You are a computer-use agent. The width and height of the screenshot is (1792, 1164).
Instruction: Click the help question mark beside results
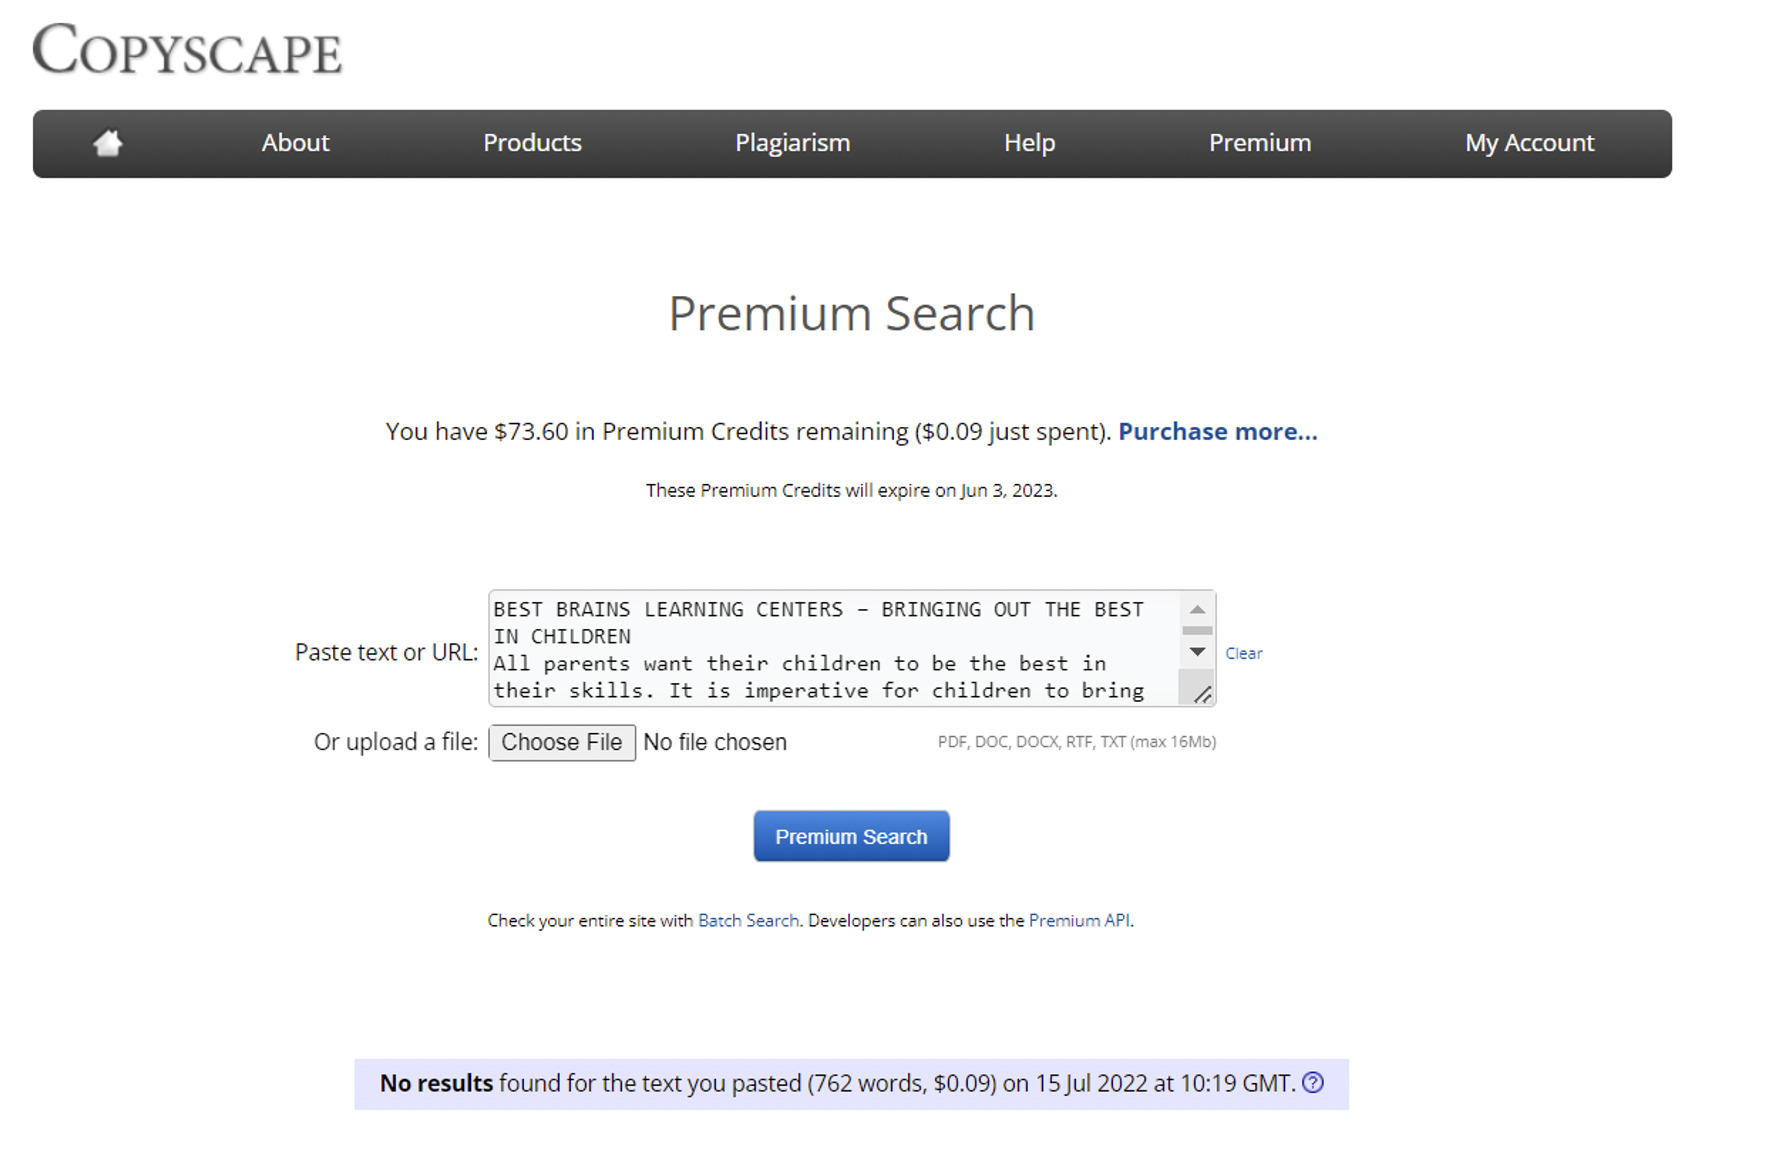point(1313,1083)
